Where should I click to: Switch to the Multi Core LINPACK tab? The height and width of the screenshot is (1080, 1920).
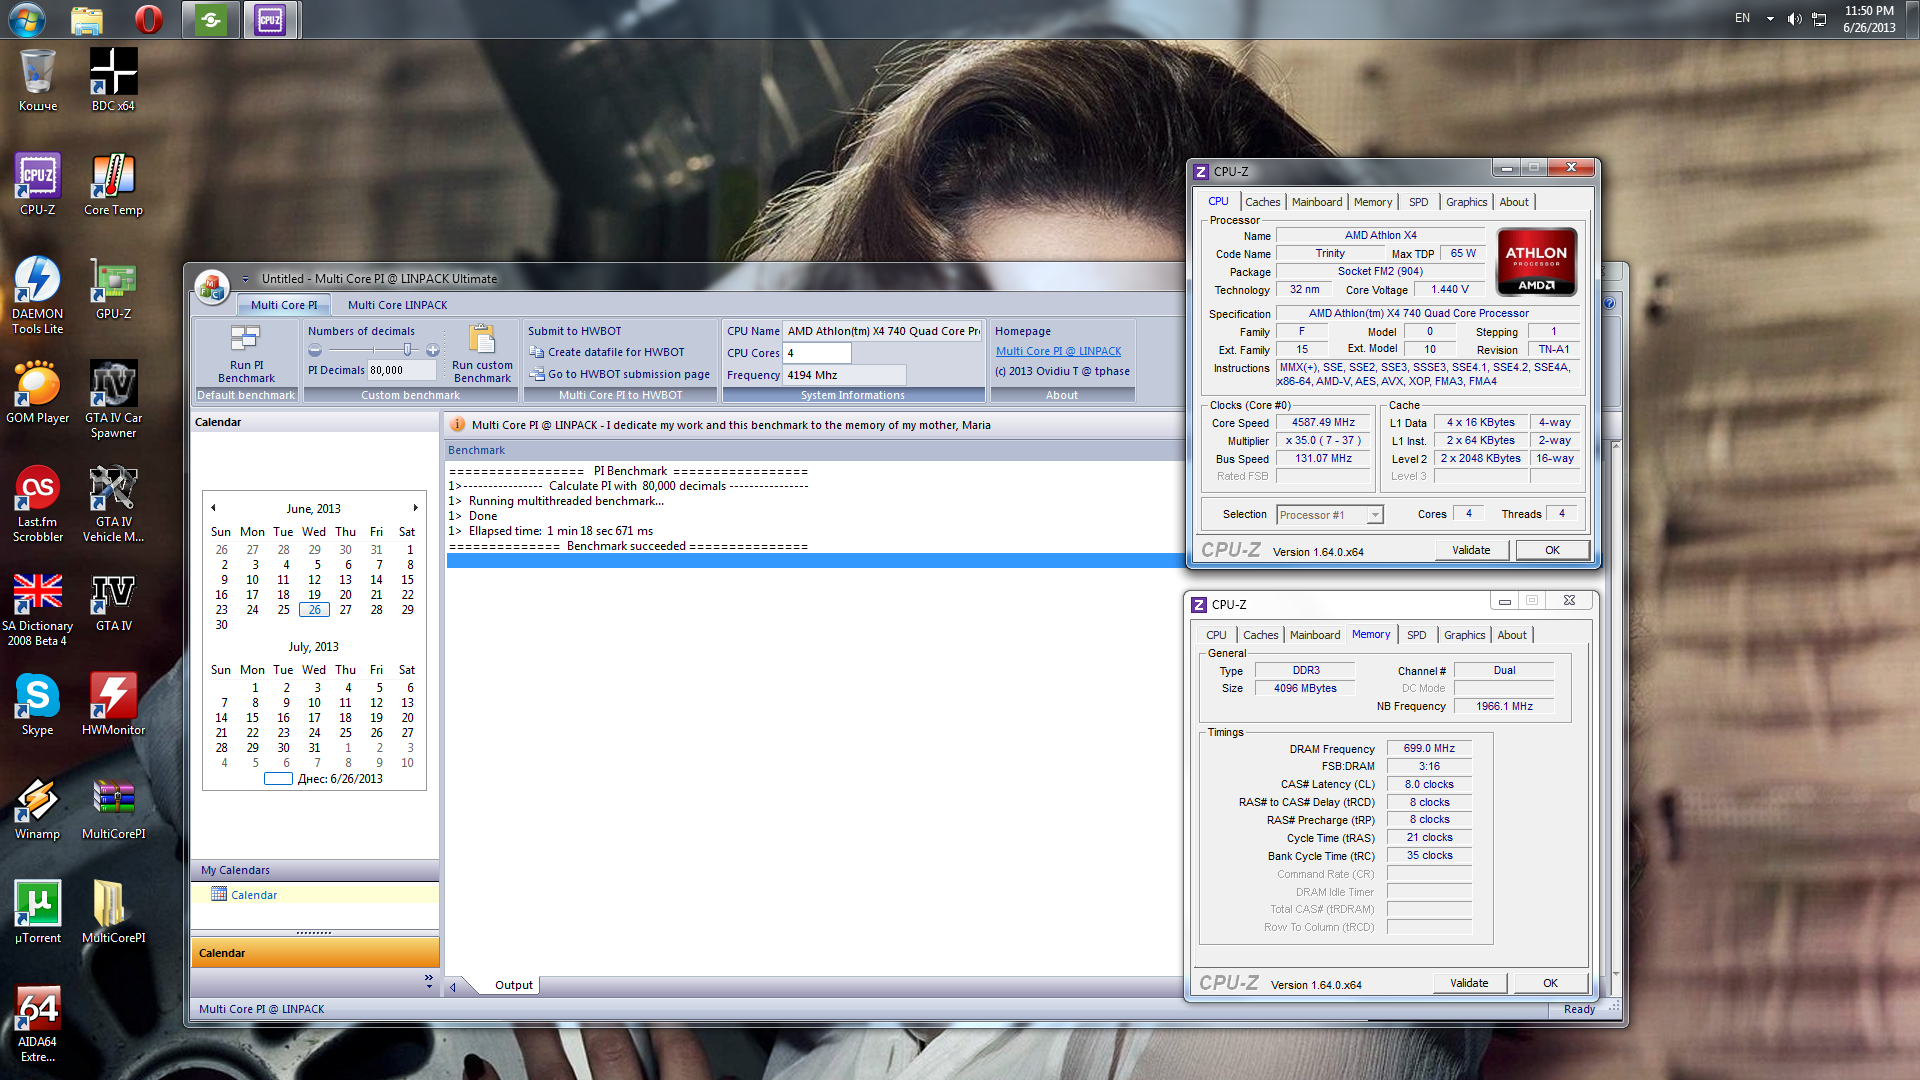[397, 305]
